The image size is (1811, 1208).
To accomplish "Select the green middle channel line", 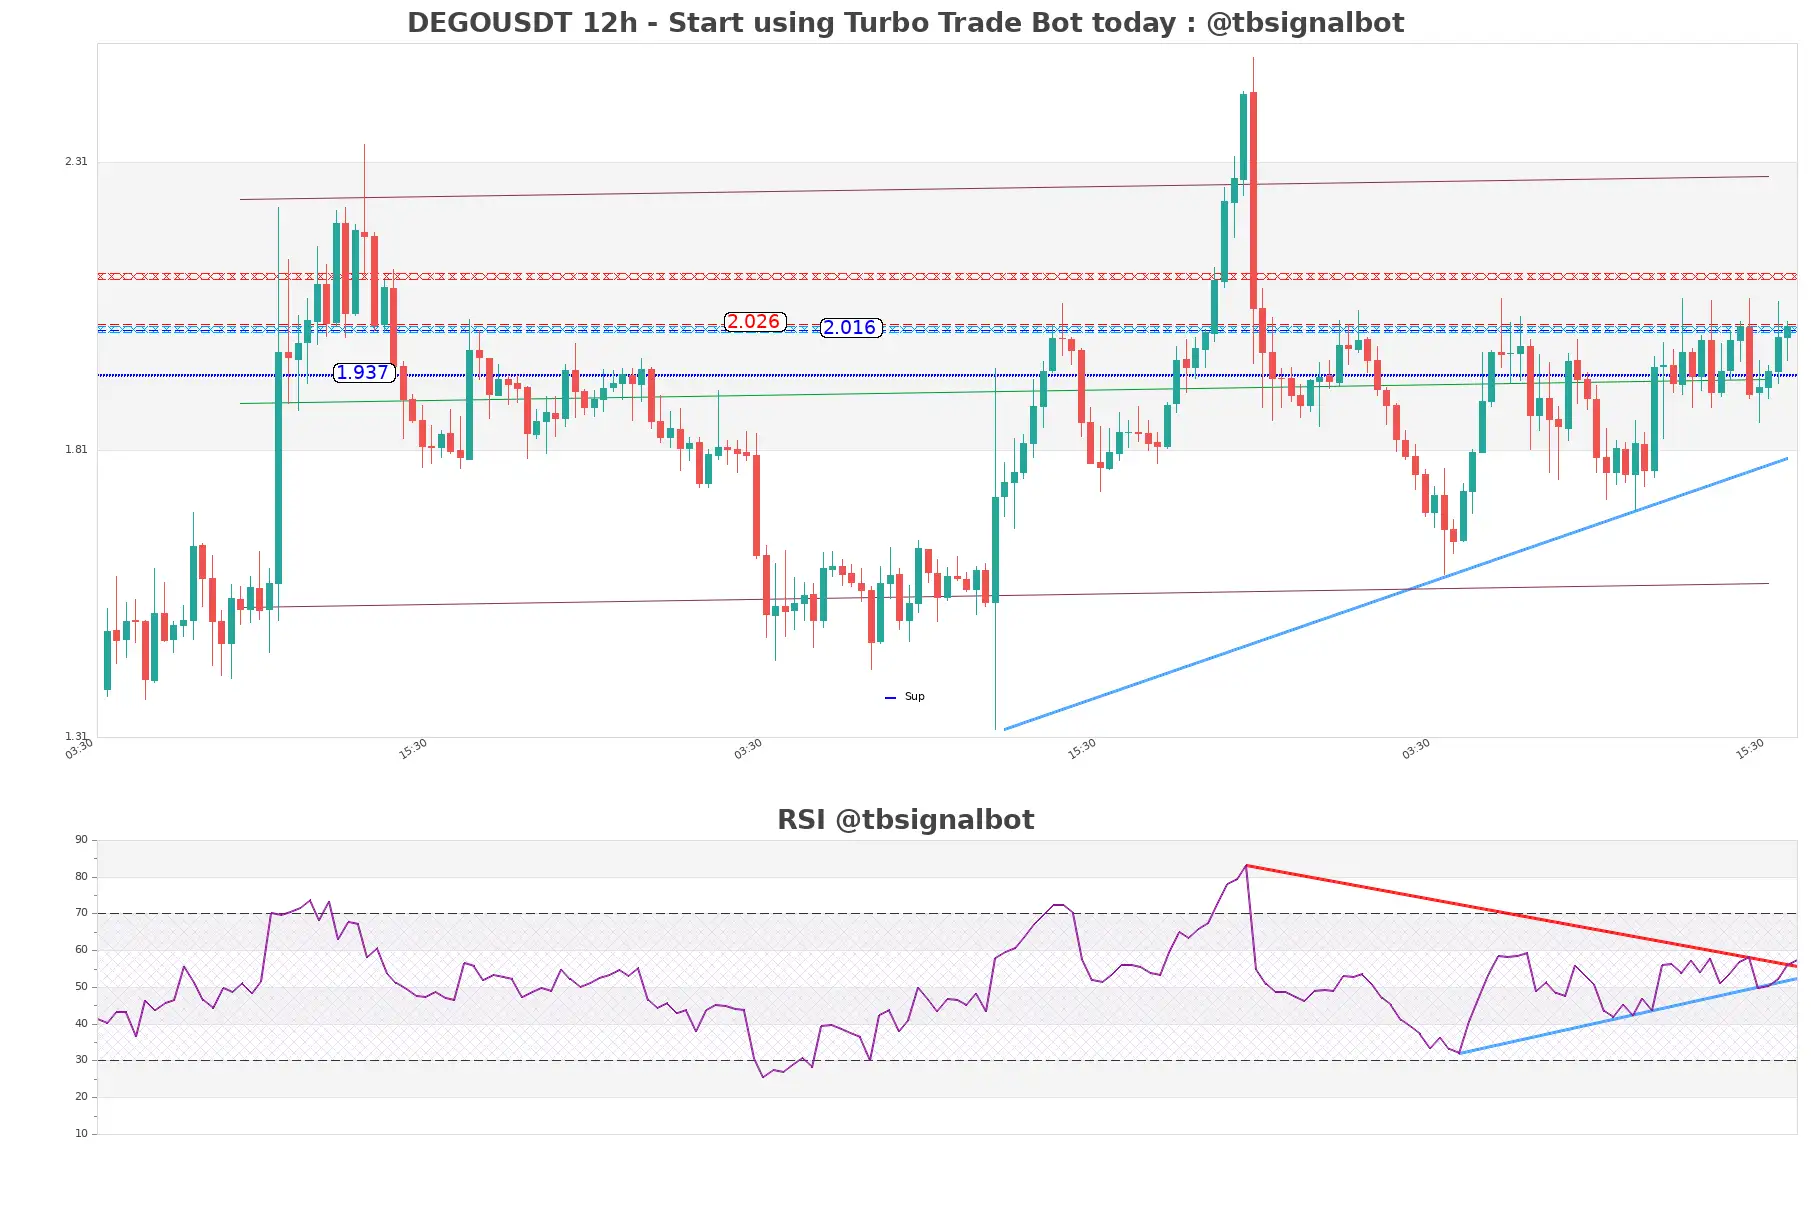I will (1004, 391).
